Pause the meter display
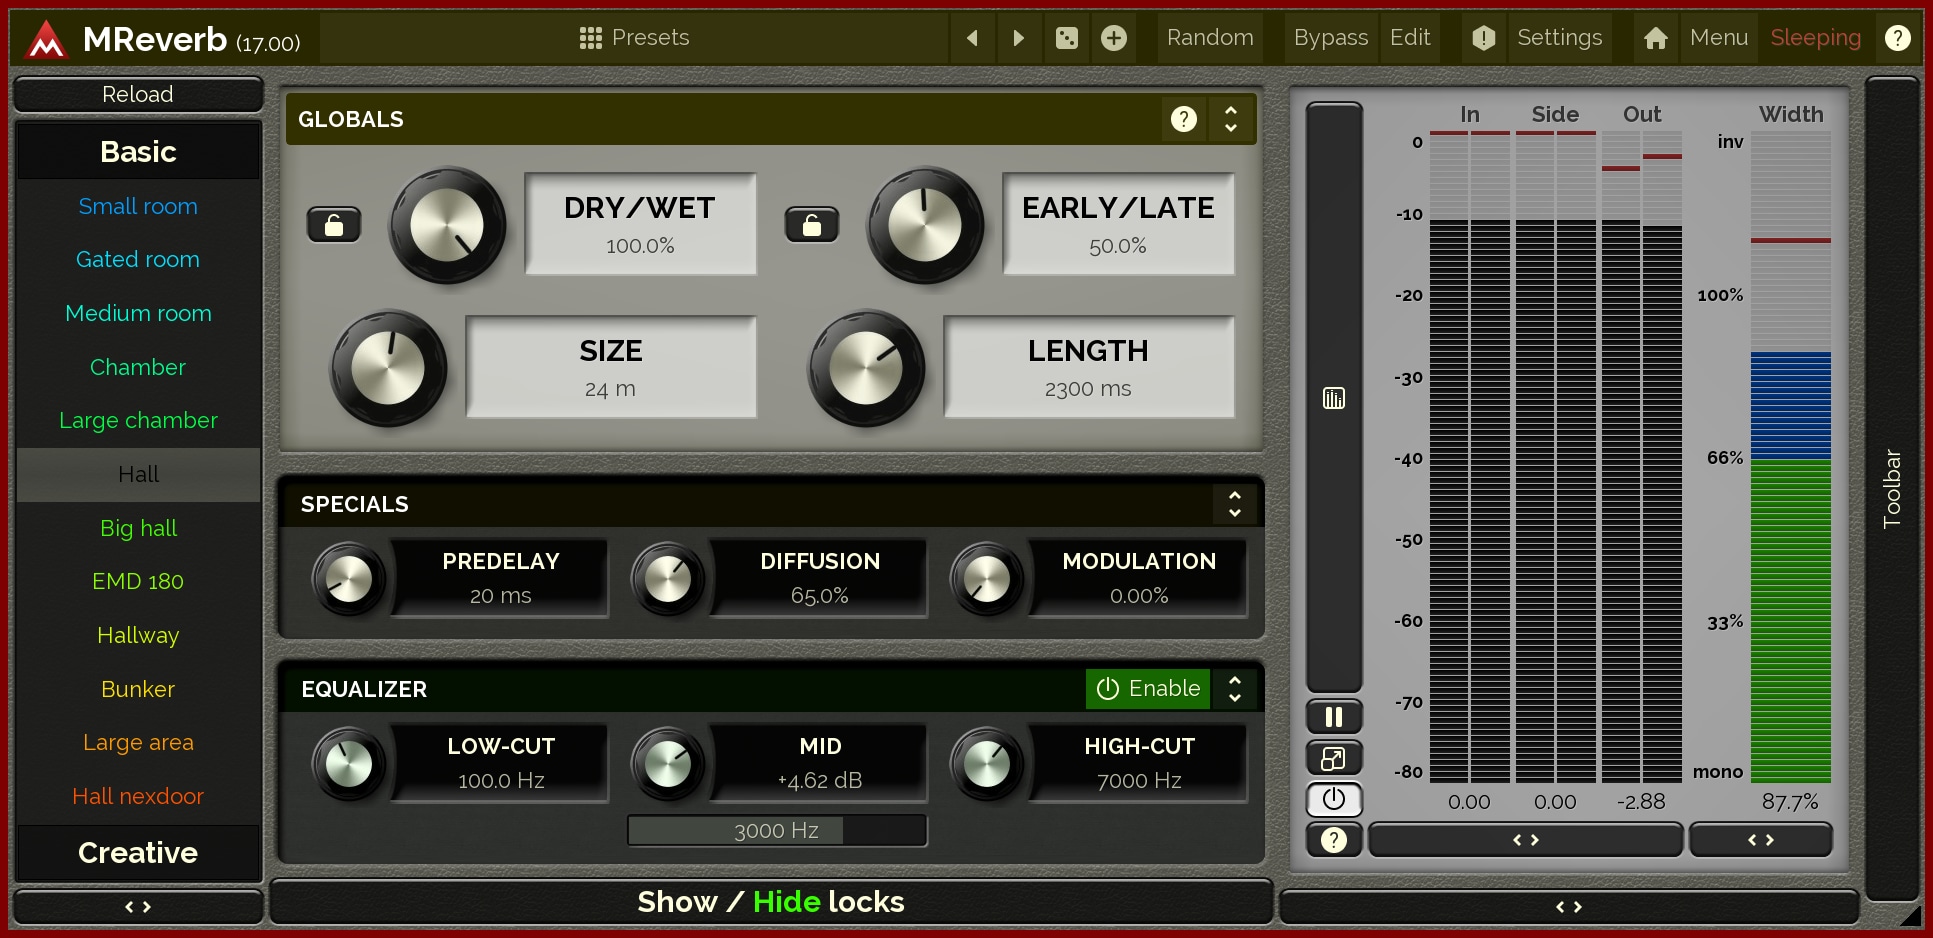 1333,717
